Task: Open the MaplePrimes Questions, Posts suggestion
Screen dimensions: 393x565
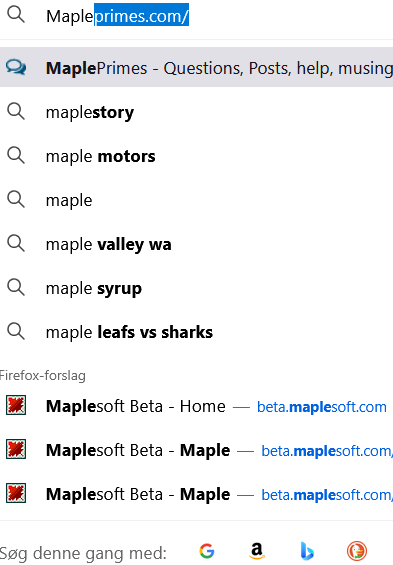Action: tap(196, 67)
